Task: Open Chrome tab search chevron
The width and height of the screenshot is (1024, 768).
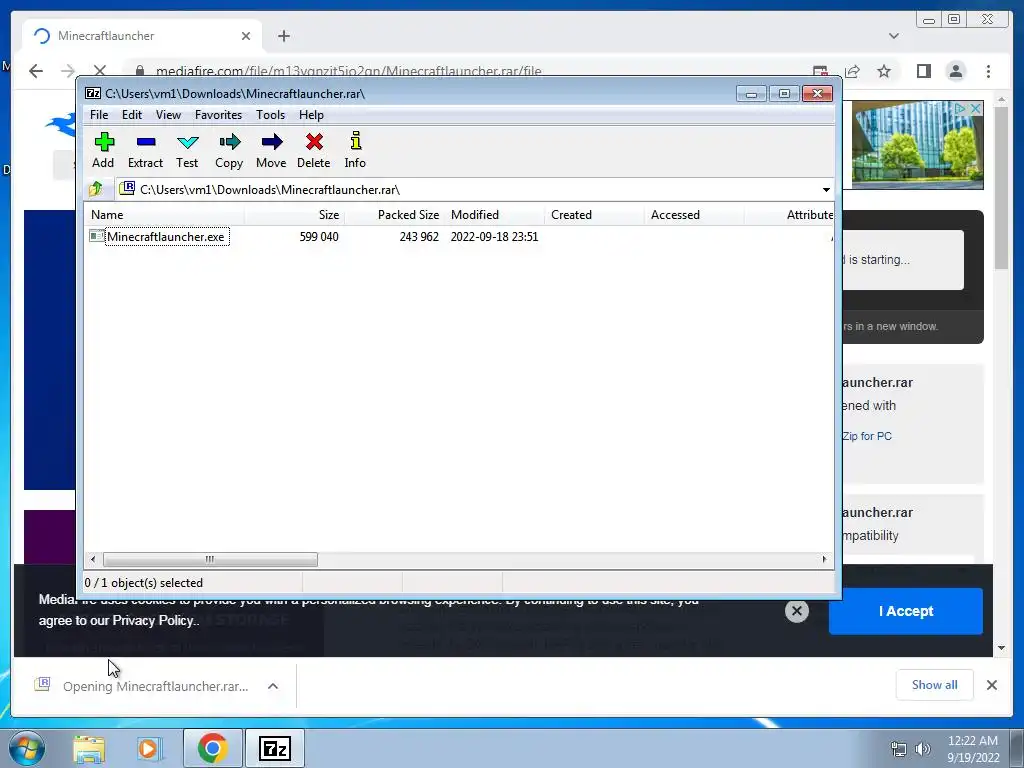Action: pyautogui.click(x=894, y=36)
